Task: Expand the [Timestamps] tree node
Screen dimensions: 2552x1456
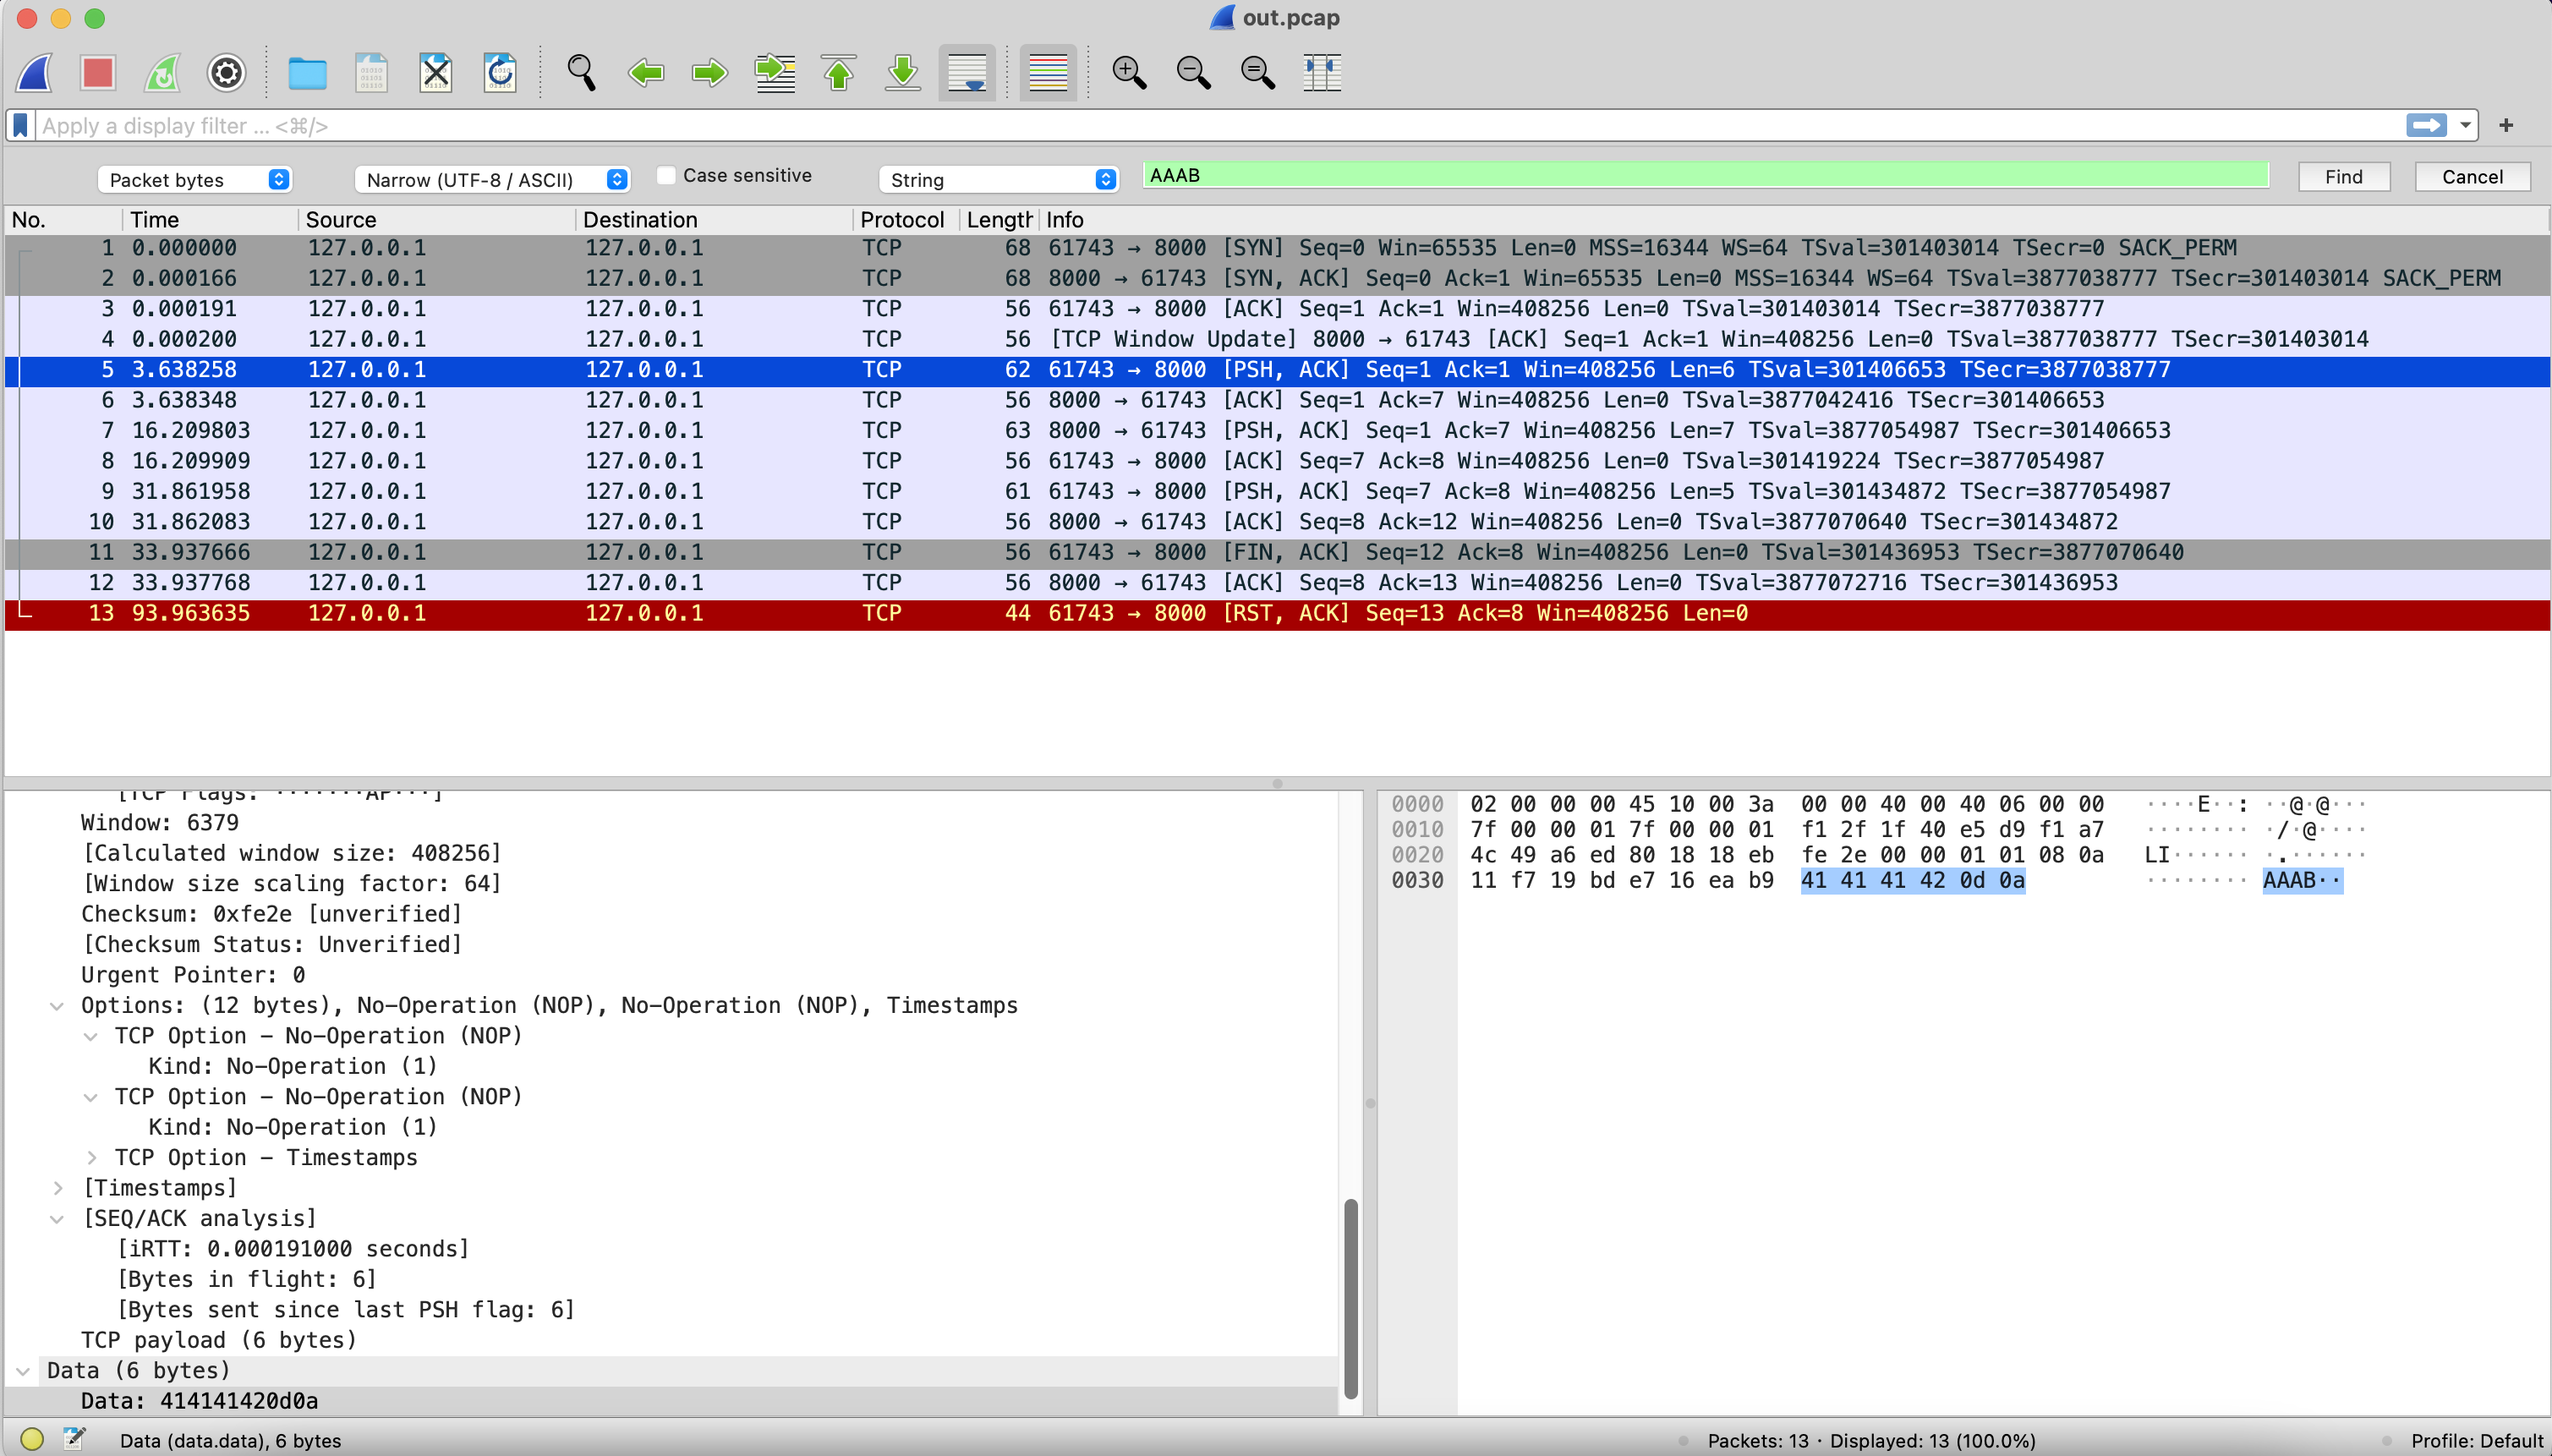Action: pyautogui.click(x=57, y=1188)
